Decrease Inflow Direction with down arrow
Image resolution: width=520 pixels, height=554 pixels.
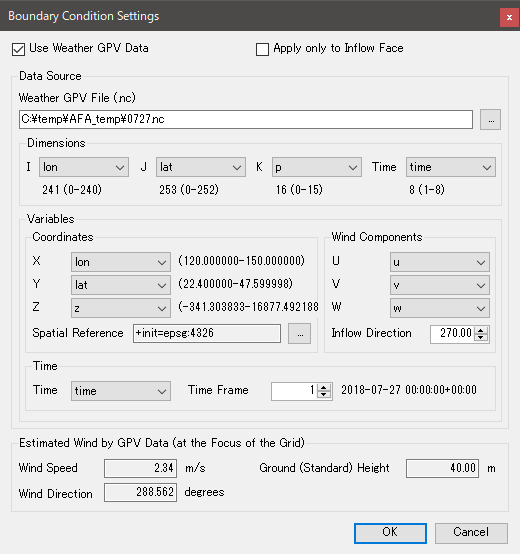(x=481, y=337)
